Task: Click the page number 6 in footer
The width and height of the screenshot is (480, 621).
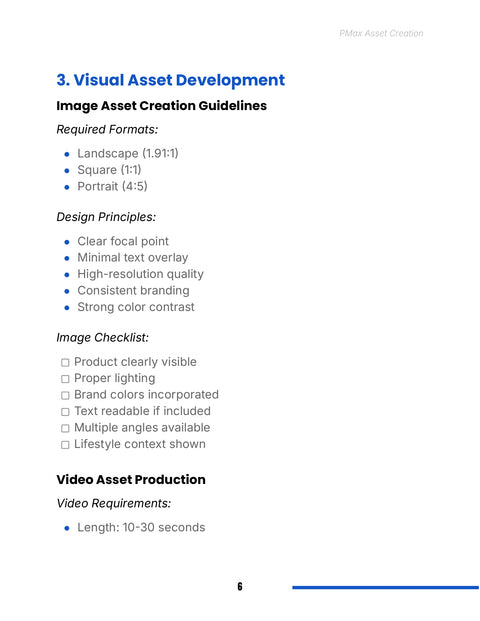Action: click(240, 587)
